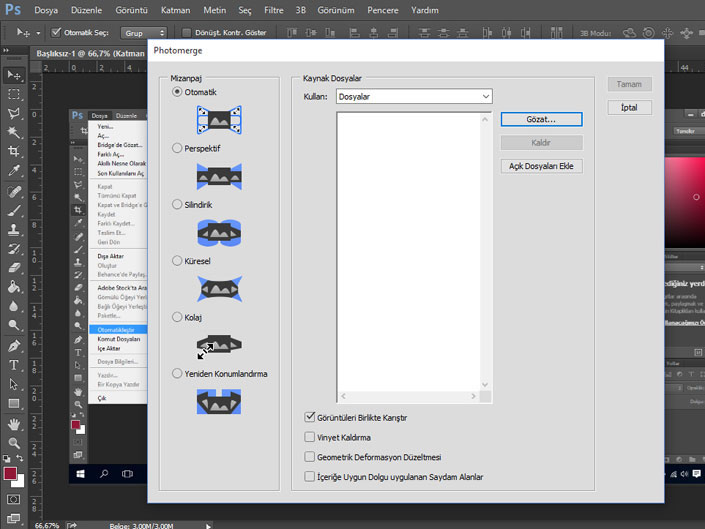Select the Polygonal Lasso tool
The width and height of the screenshot is (705, 529).
point(14,113)
